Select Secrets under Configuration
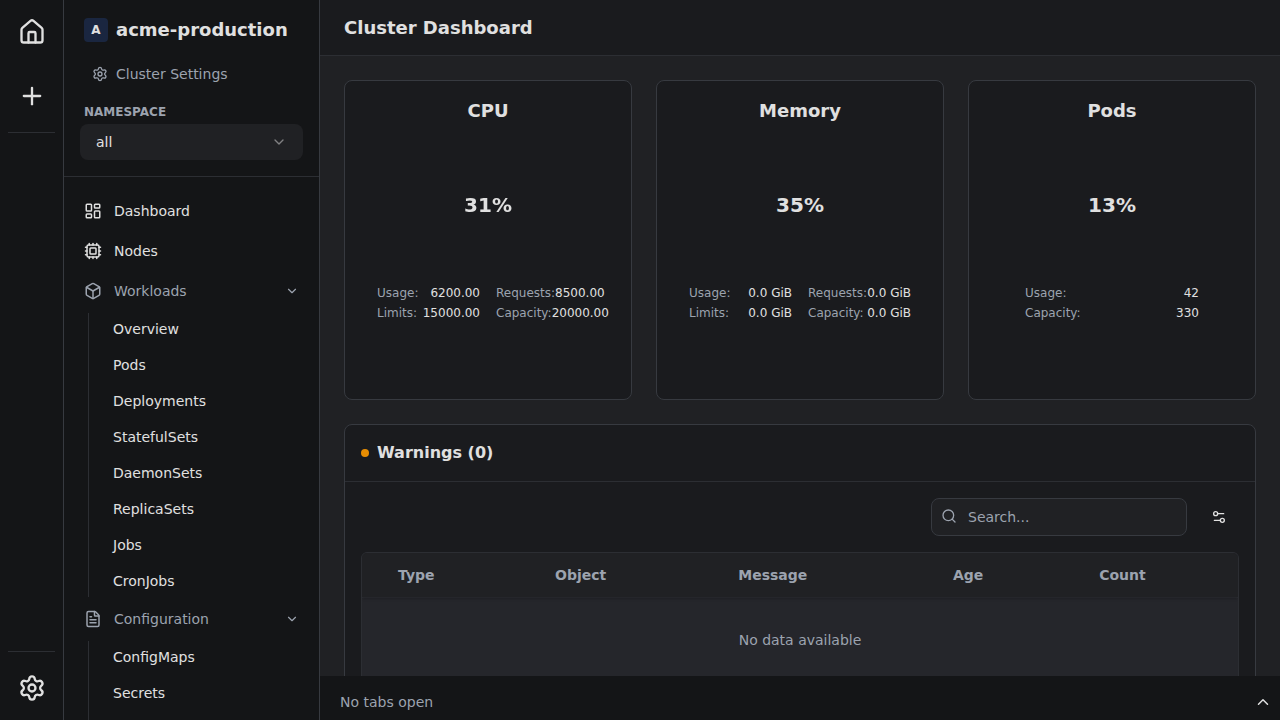1280x720 pixels. pyautogui.click(x=139, y=692)
